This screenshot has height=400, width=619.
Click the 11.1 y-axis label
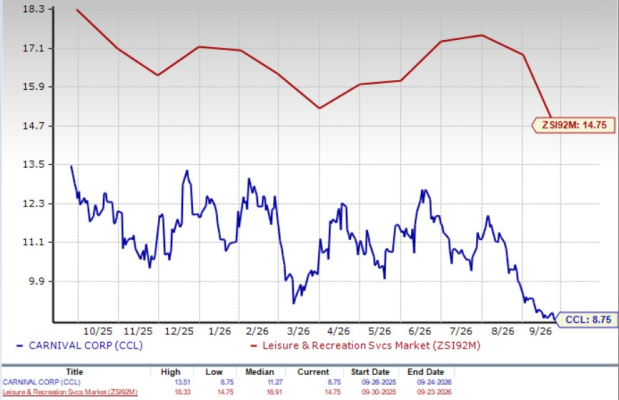point(34,242)
